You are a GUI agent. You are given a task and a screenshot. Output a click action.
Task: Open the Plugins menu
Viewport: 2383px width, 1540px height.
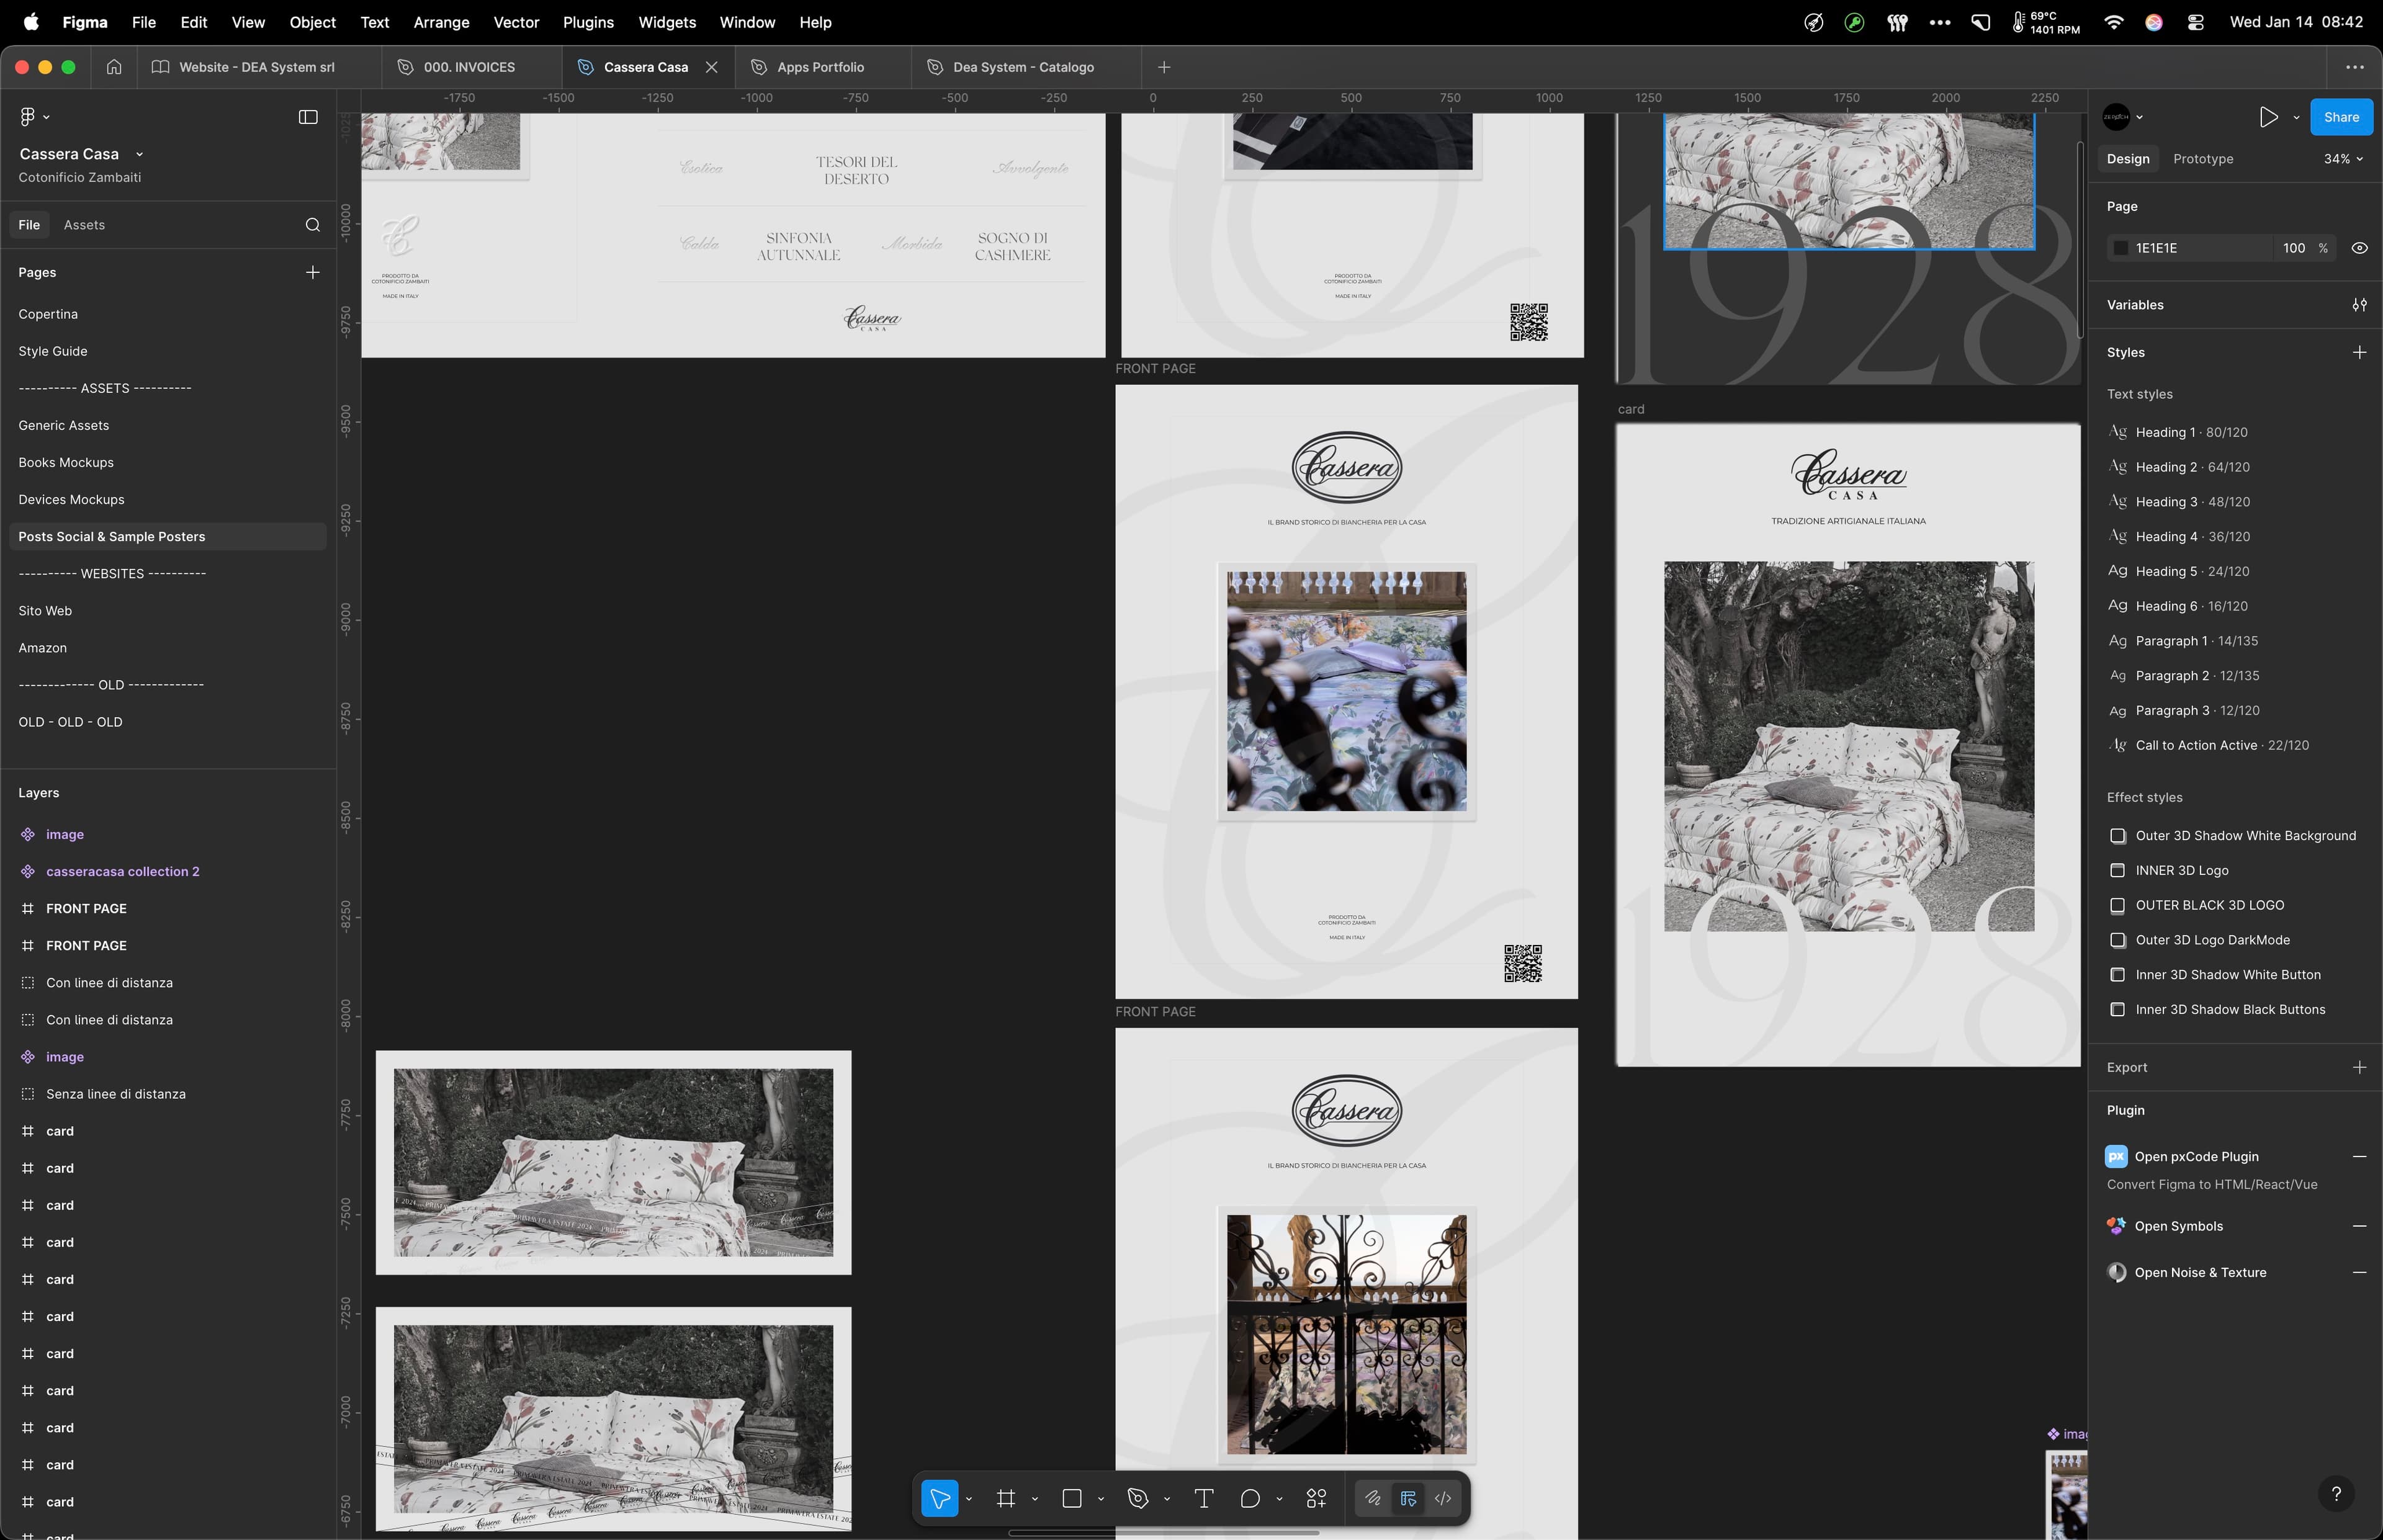[588, 22]
